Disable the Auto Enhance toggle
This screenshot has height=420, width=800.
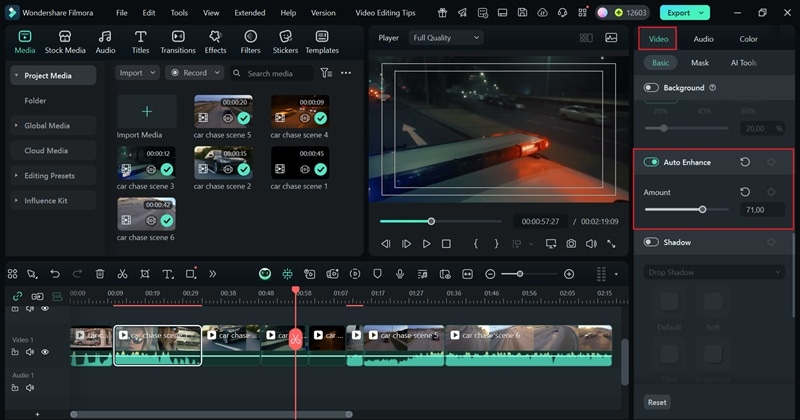pyautogui.click(x=652, y=162)
